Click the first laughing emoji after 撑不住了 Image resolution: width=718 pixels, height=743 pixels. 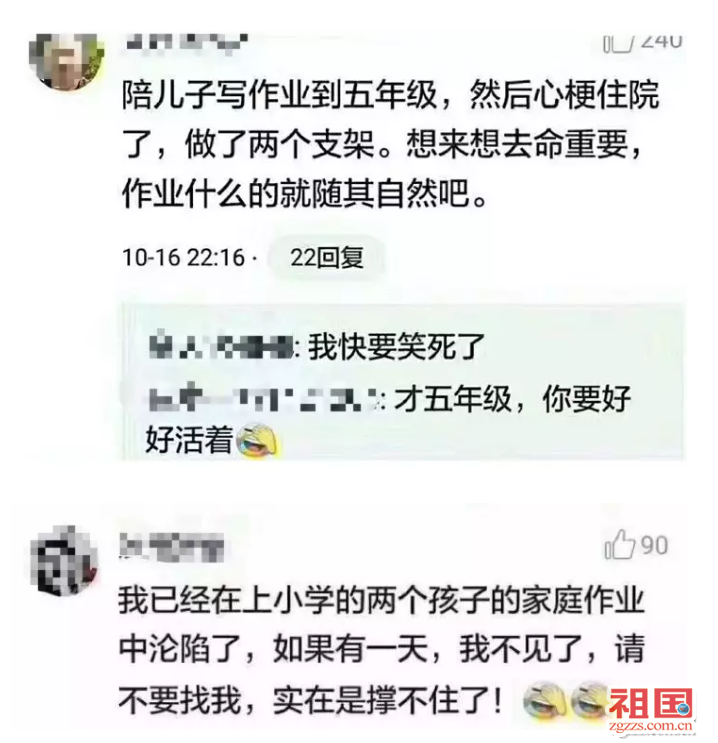(x=545, y=702)
